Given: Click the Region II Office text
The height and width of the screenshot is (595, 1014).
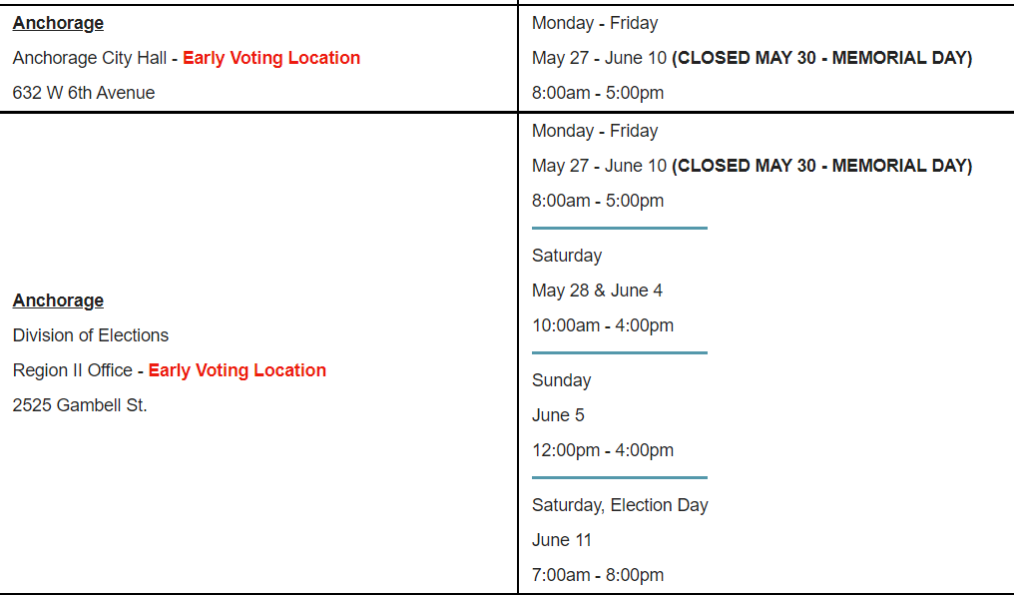Looking at the screenshot, I should 72,370.
